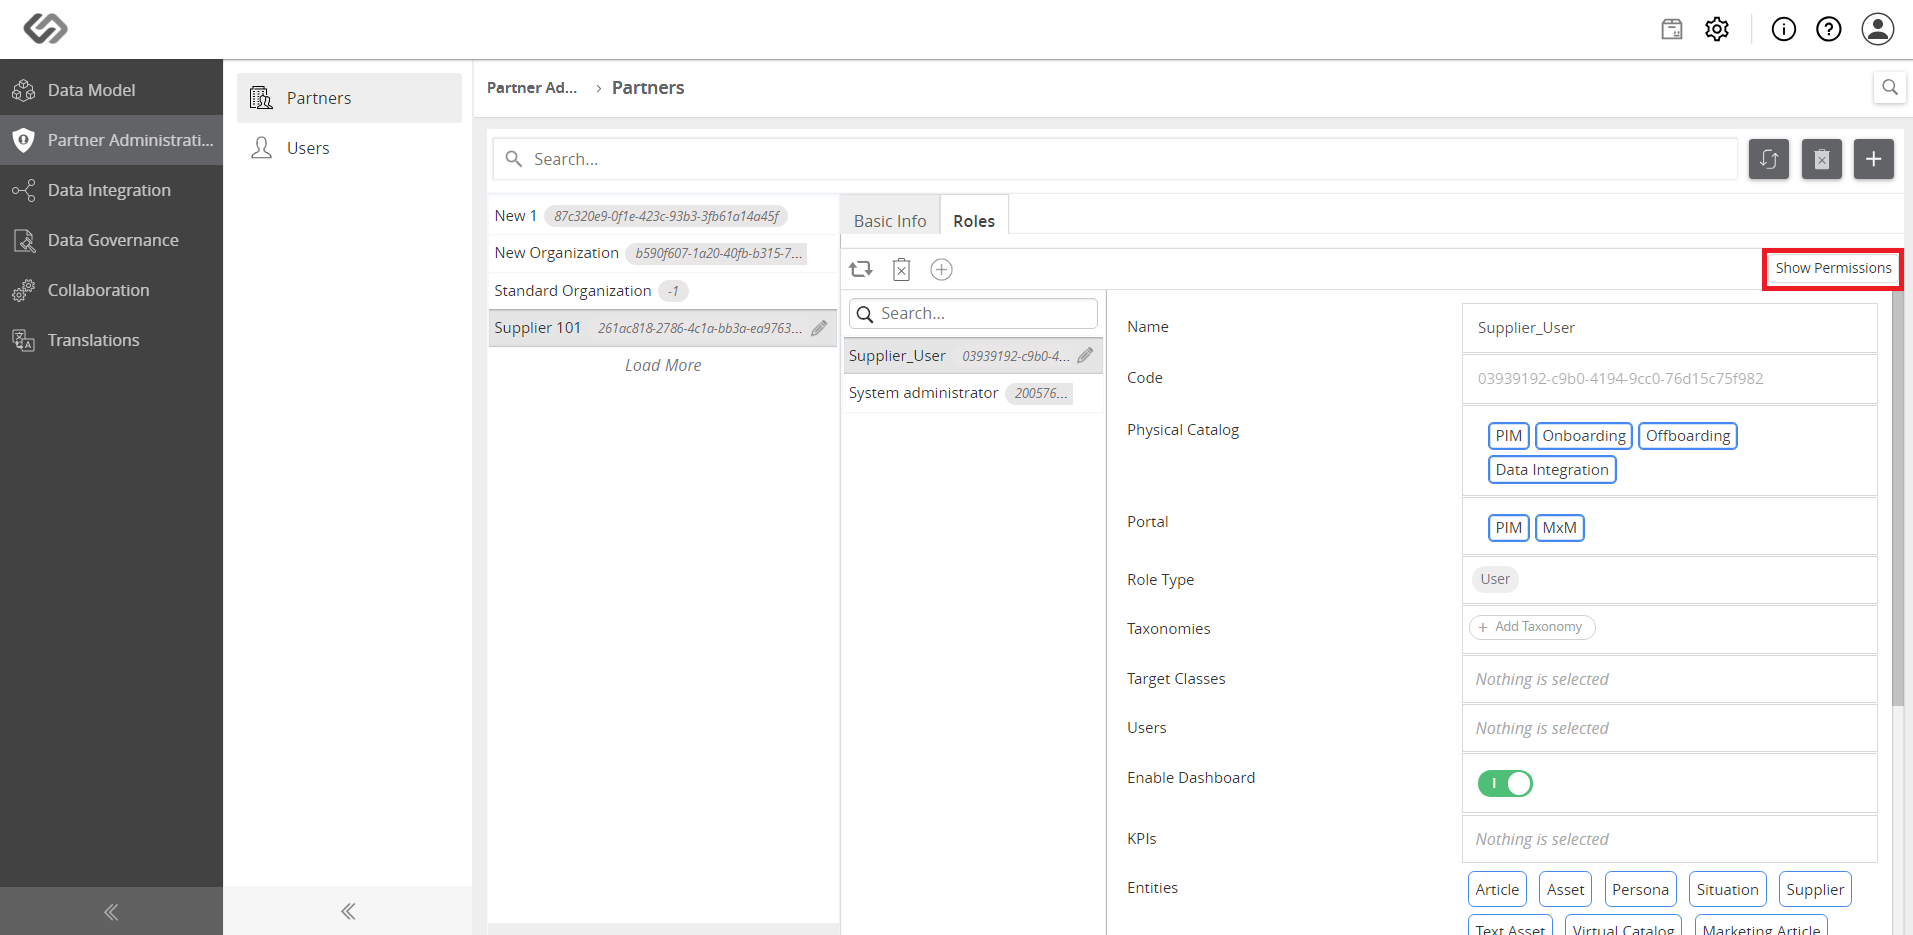The image size is (1913, 935).
Task: Click Situation entity tag
Action: pyautogui.click(x=1727, y=889)
